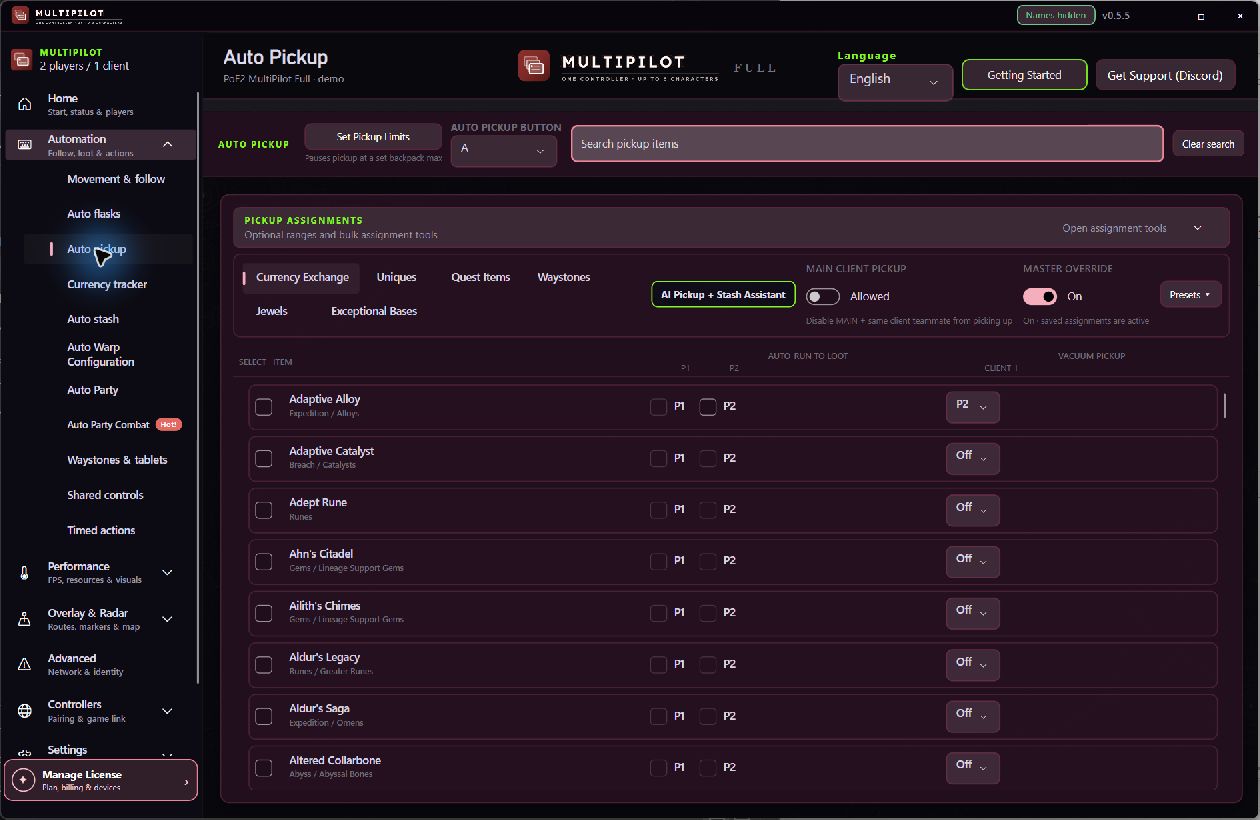The height and width of the screenshot is (820, 1260).
Task: Click the Clear search button
Action: click(x=1208, y=144)
